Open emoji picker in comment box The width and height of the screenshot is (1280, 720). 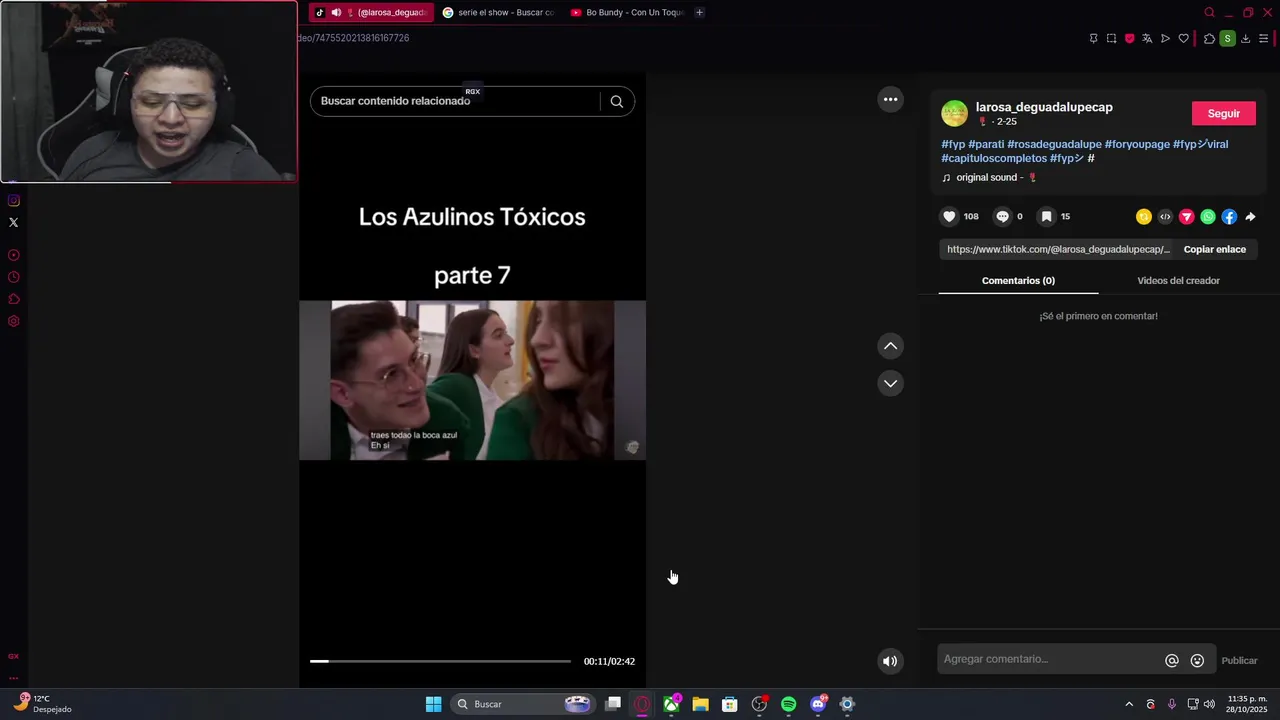[1197, 660]
